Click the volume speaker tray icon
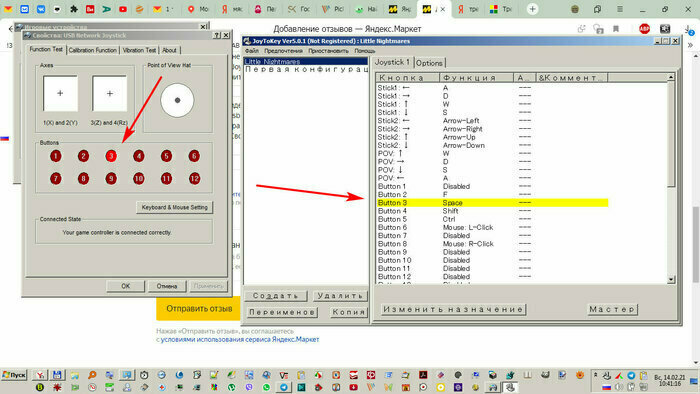 [x=619, y=387]
